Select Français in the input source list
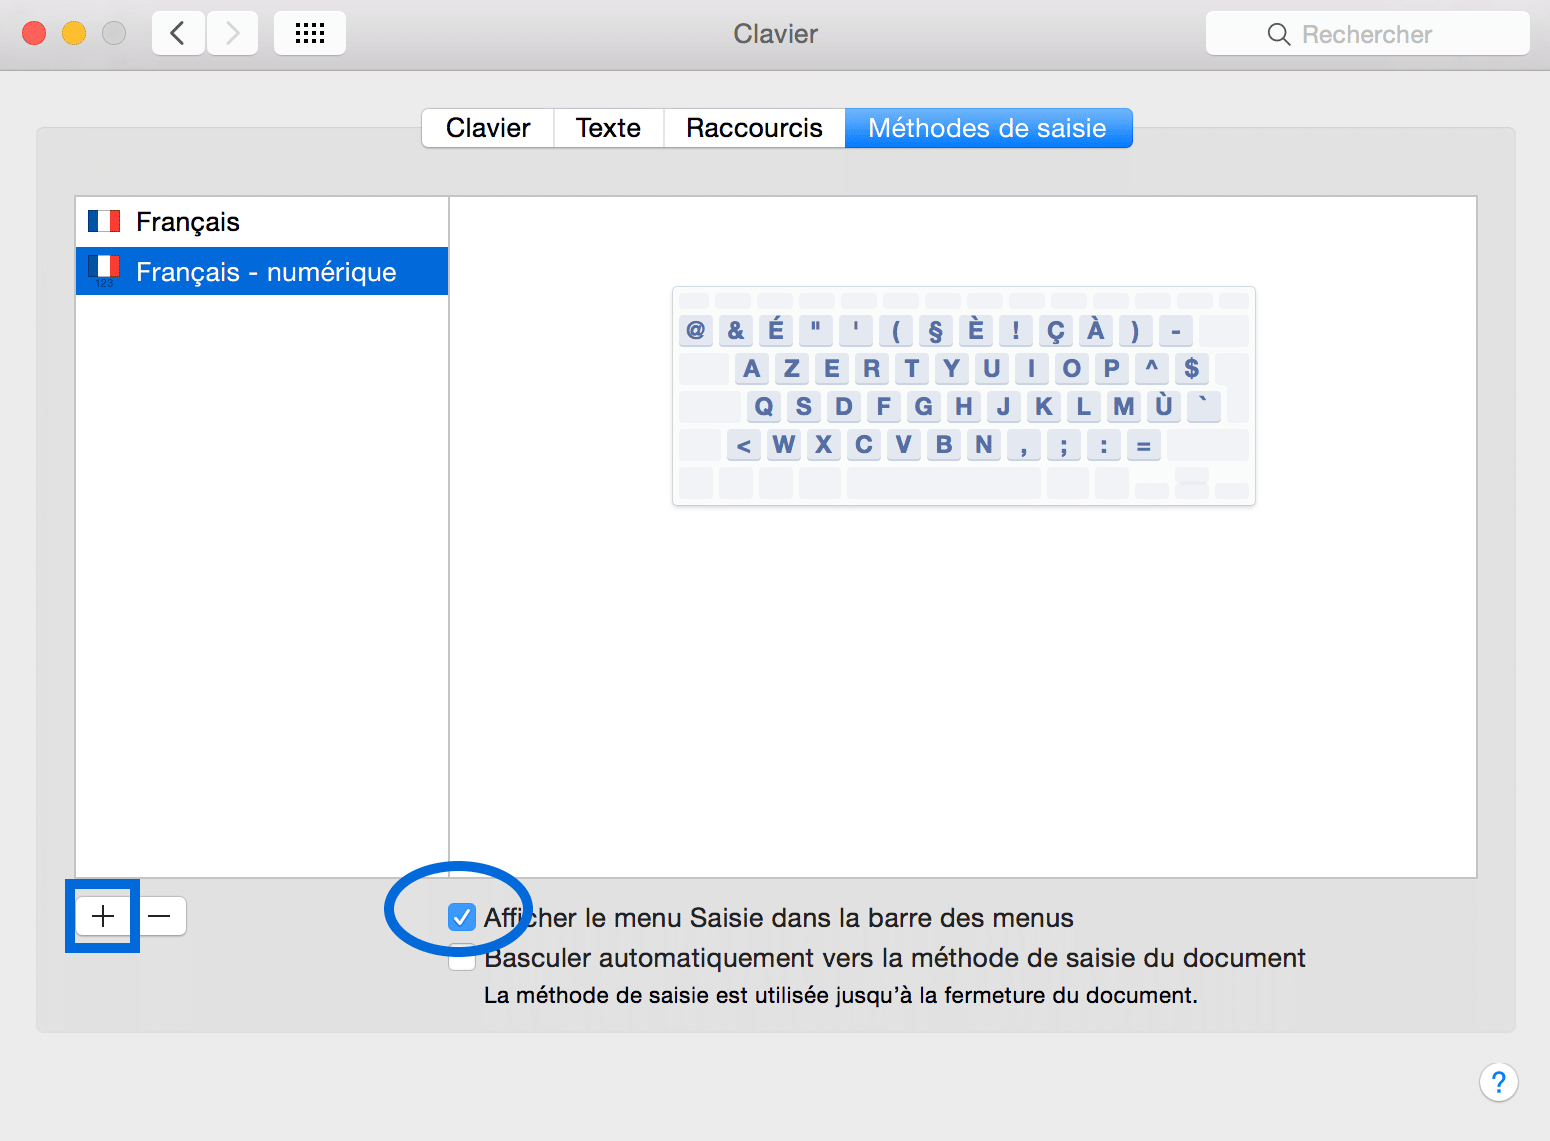The image size is (1550, 1141). click(262, 222)
